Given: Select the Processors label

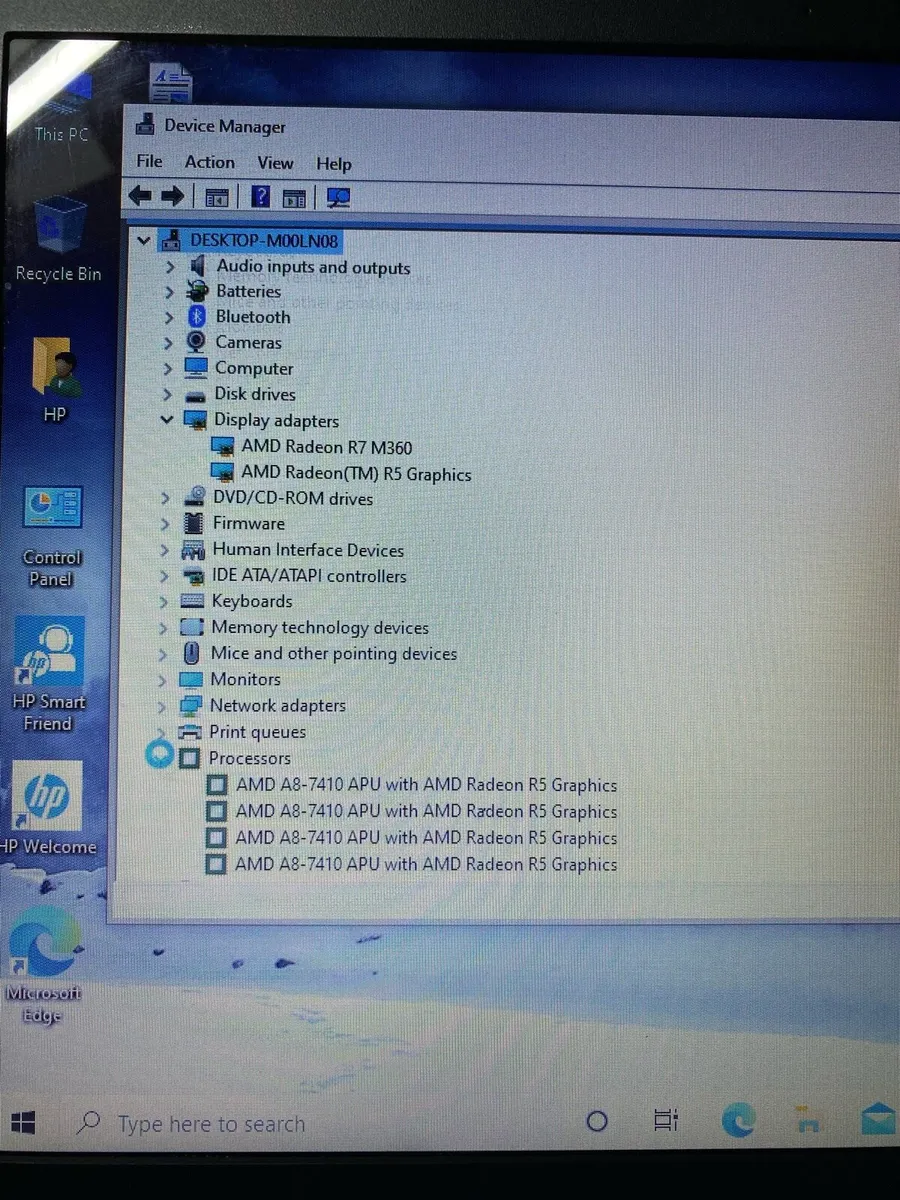Looking at the screenshot, I should pyautogui.click(x=250, y=758).
